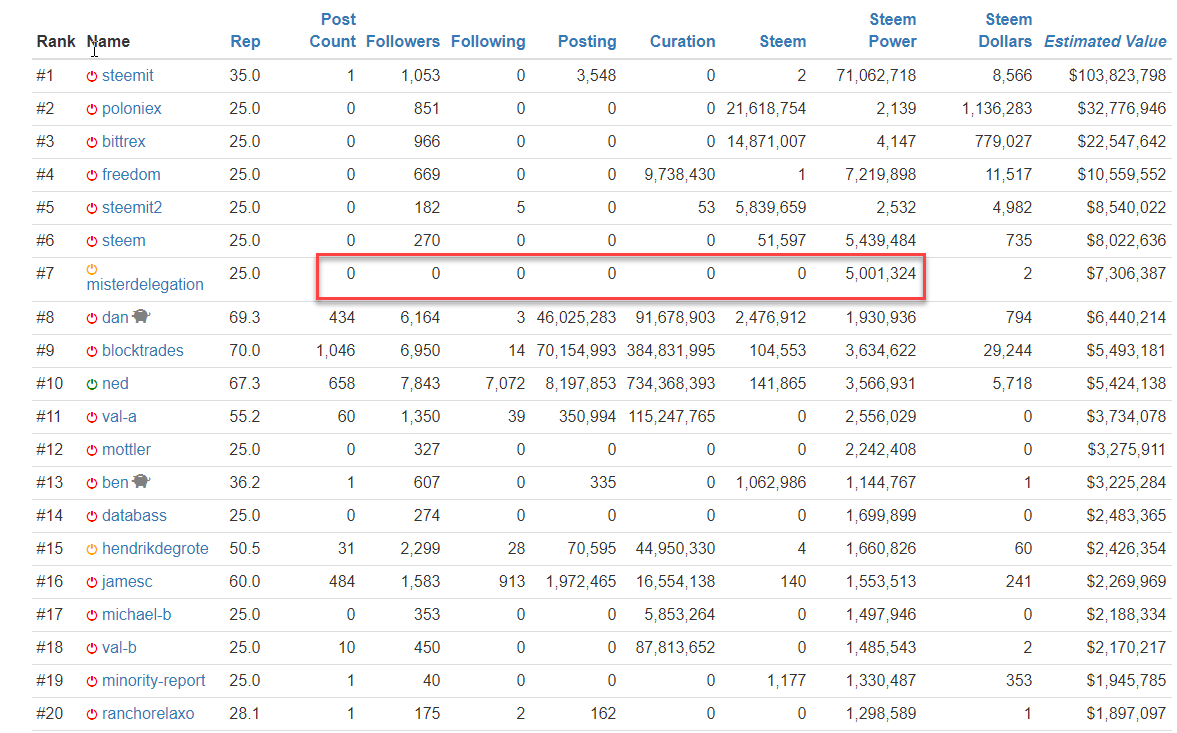The height and width of the screenshot is (733, 1177).
Task: Click the power icon beside blocktrades
Action: [92, 351]
